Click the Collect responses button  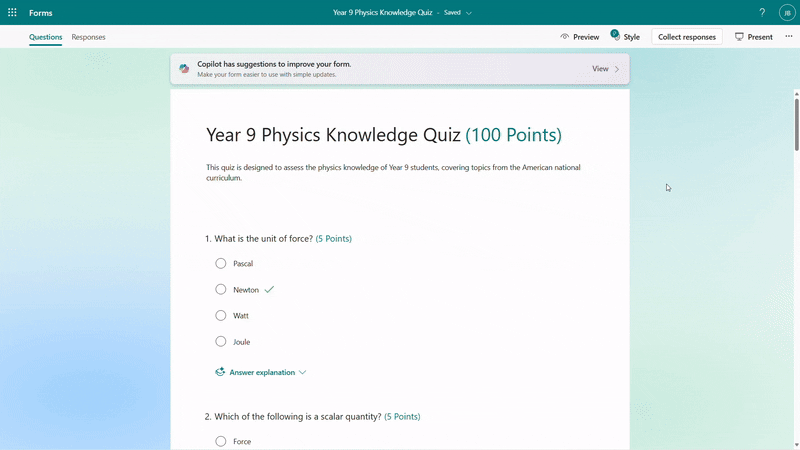pyautogui.click(x=687, y=37)
